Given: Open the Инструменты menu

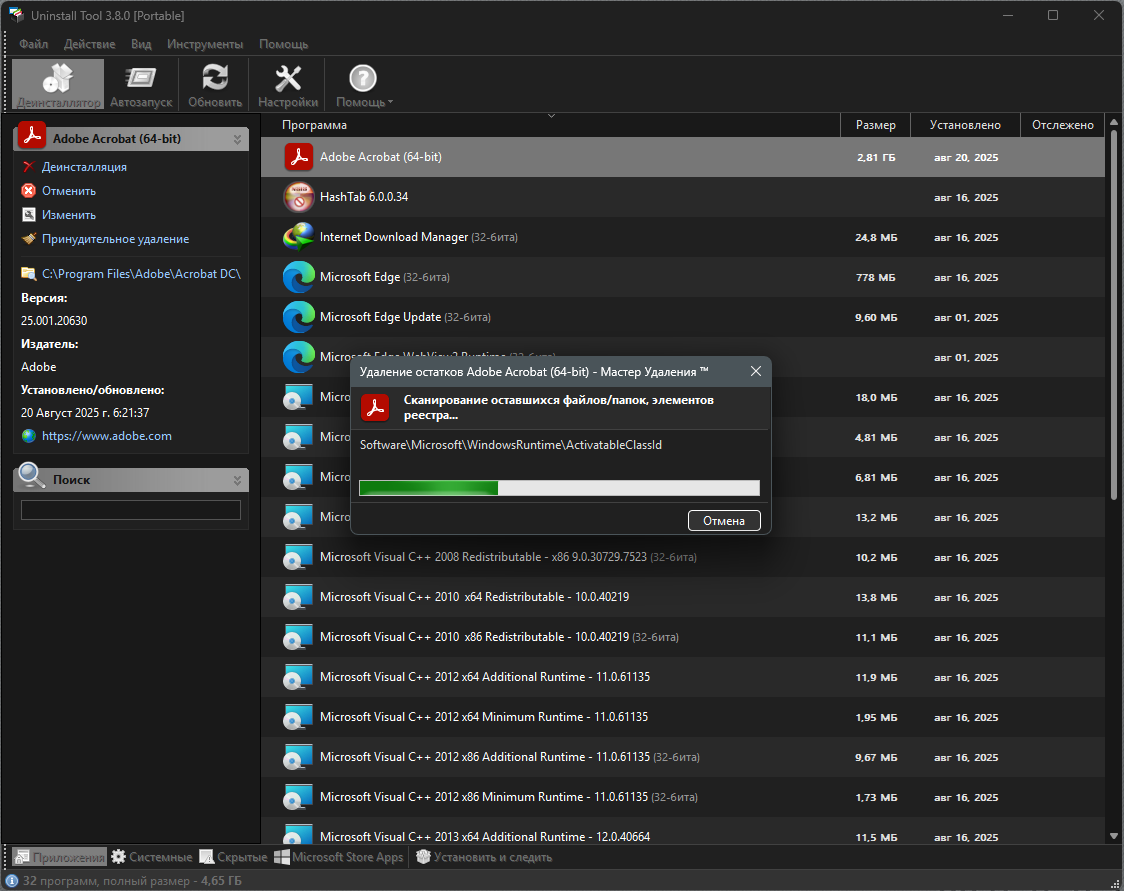Looking at the screenshot, I should (x=205, y=44).
